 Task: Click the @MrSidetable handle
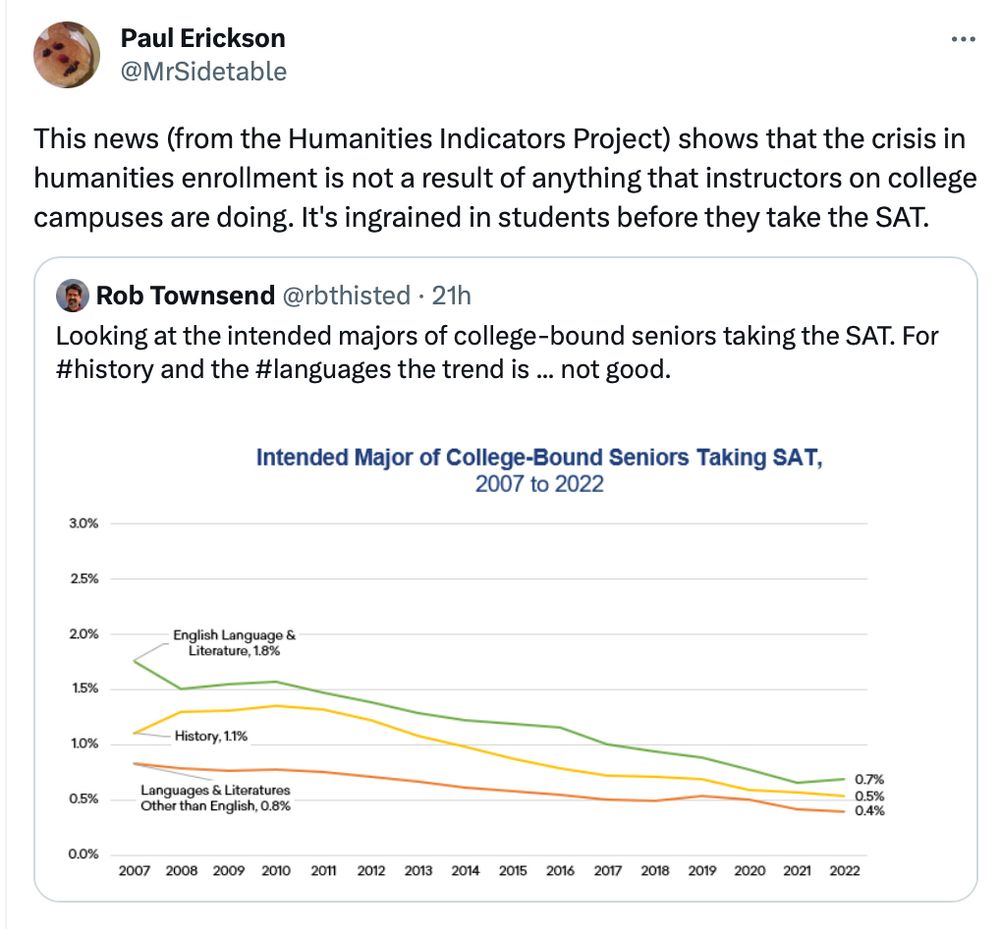point(203,71)
